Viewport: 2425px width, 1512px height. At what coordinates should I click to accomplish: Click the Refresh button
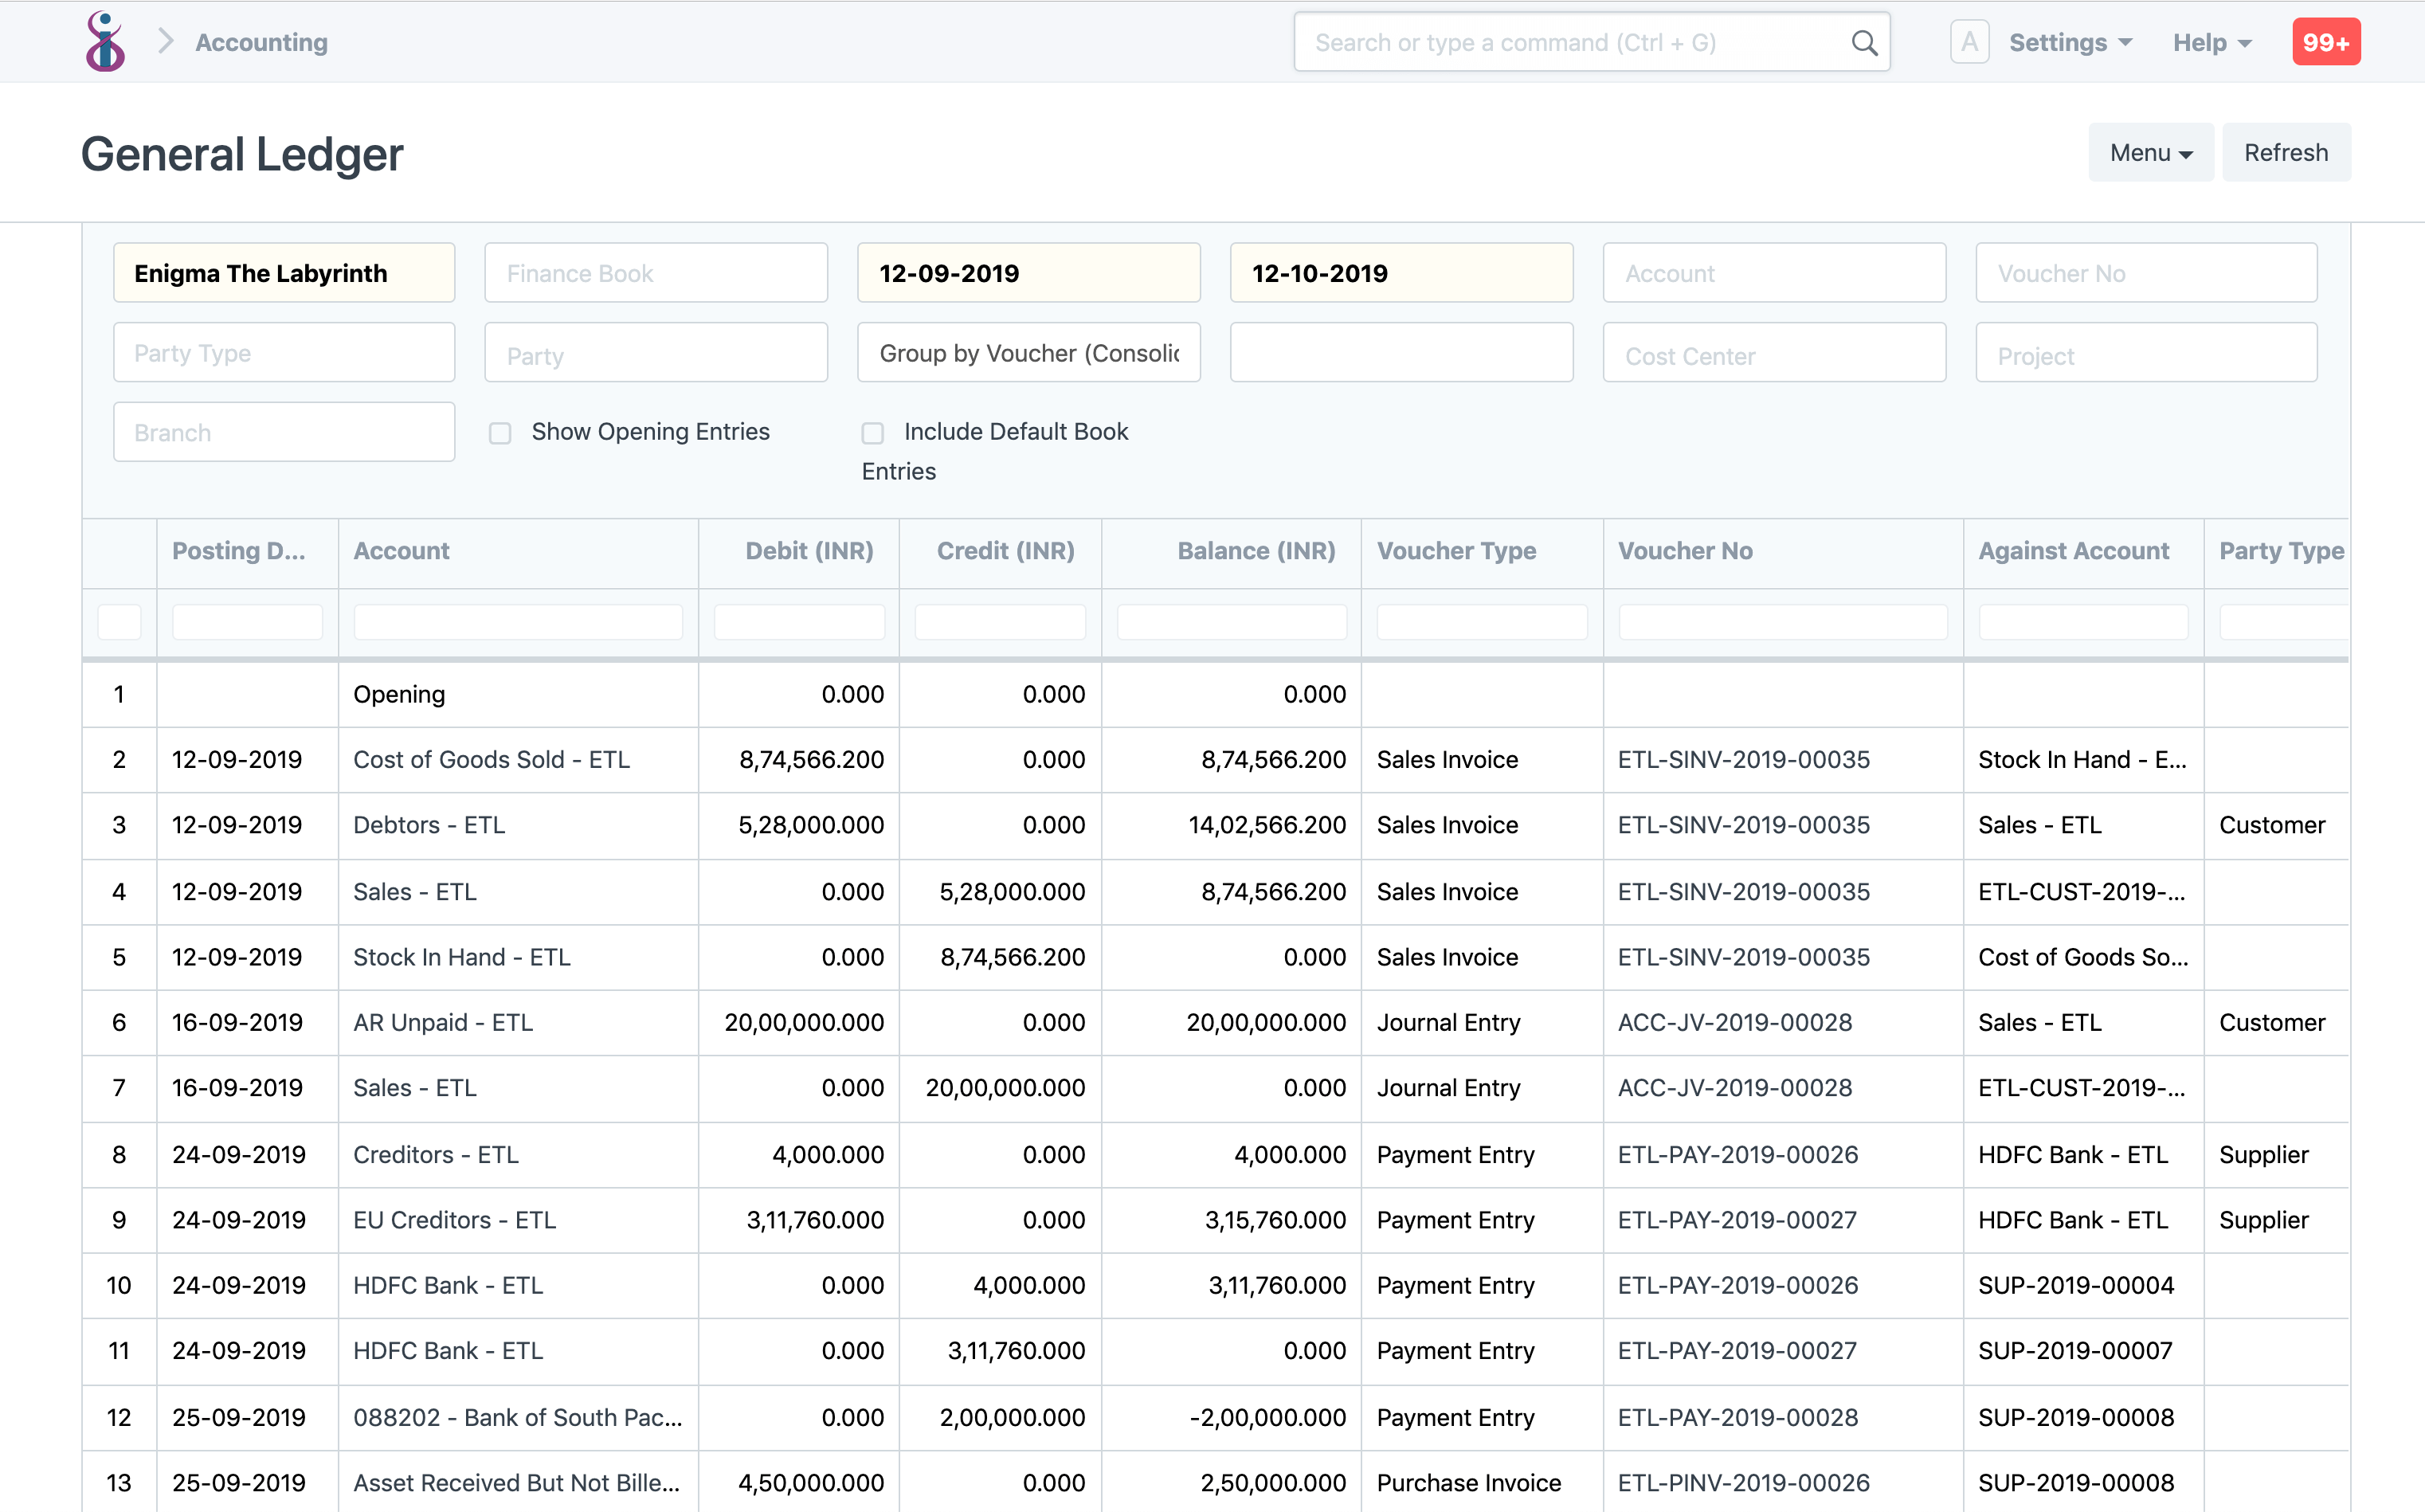pyautogui.click(x=2286, y=152)
